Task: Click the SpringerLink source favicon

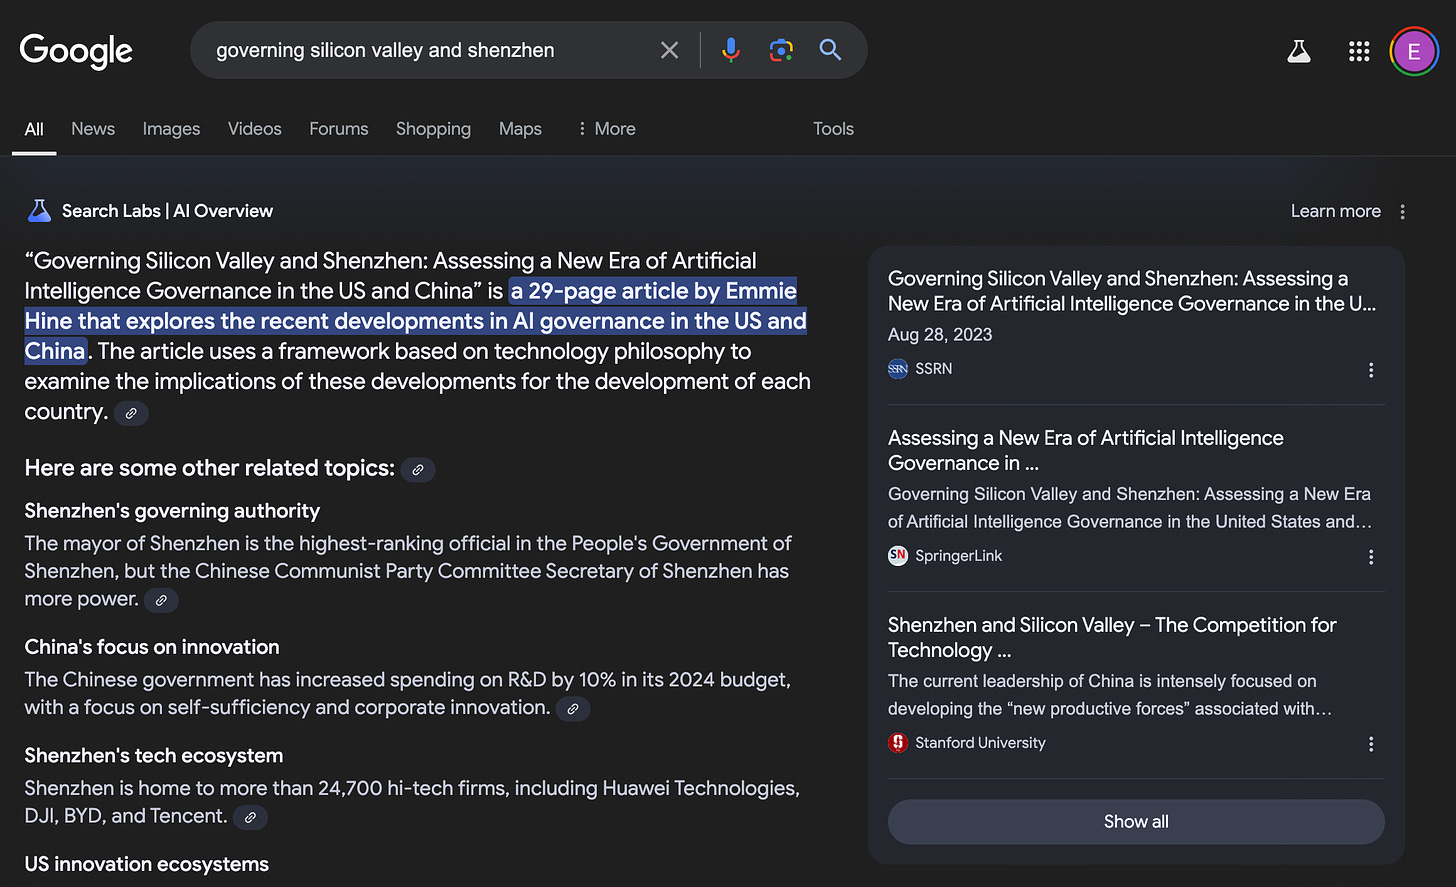Action: [898, 556]
